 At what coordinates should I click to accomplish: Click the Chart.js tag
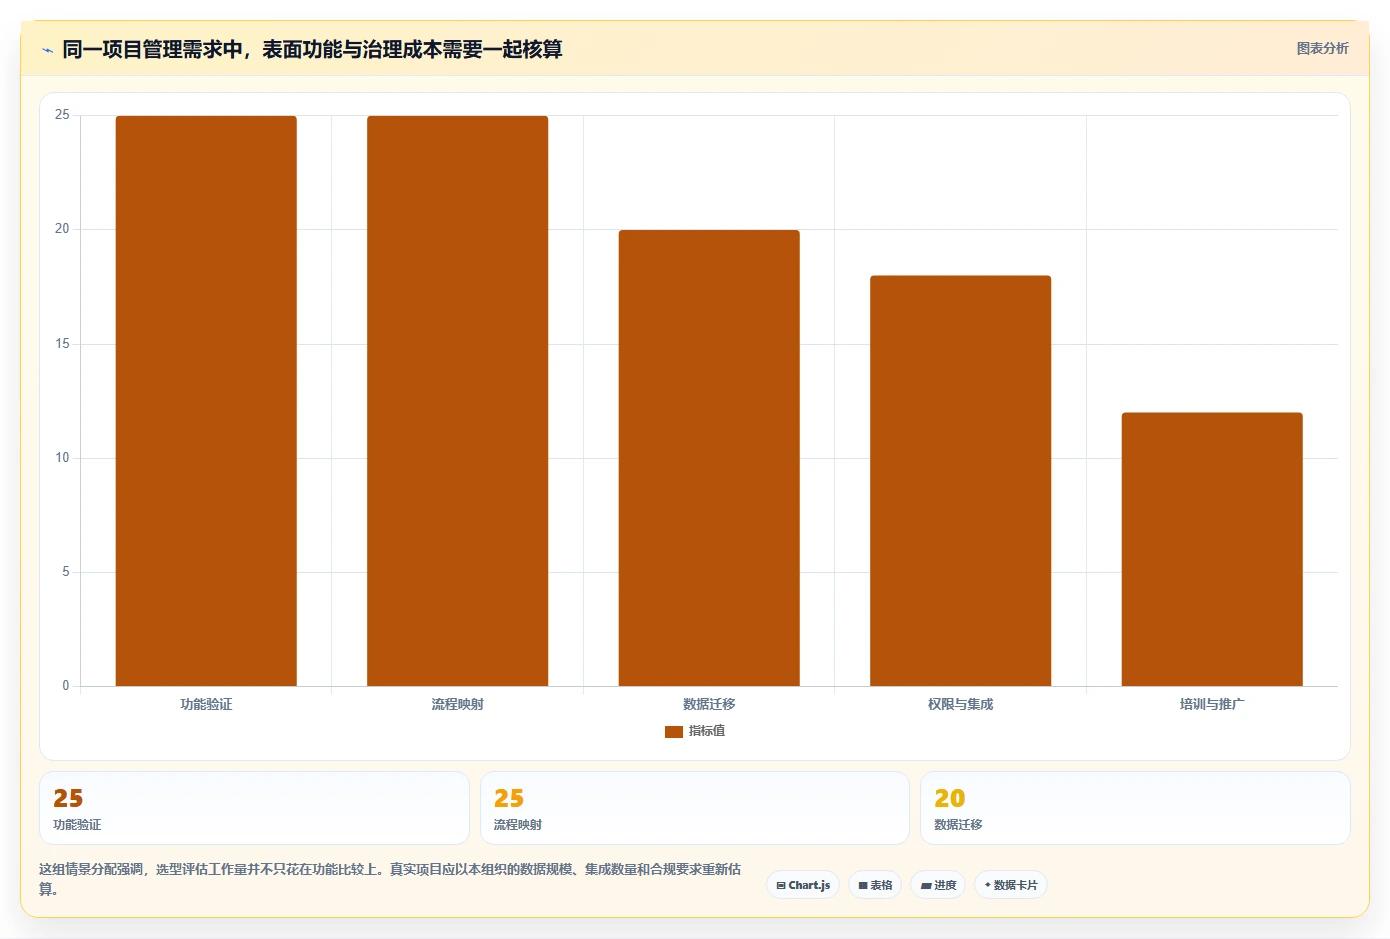pyautogui.click(x=803, y=885)
